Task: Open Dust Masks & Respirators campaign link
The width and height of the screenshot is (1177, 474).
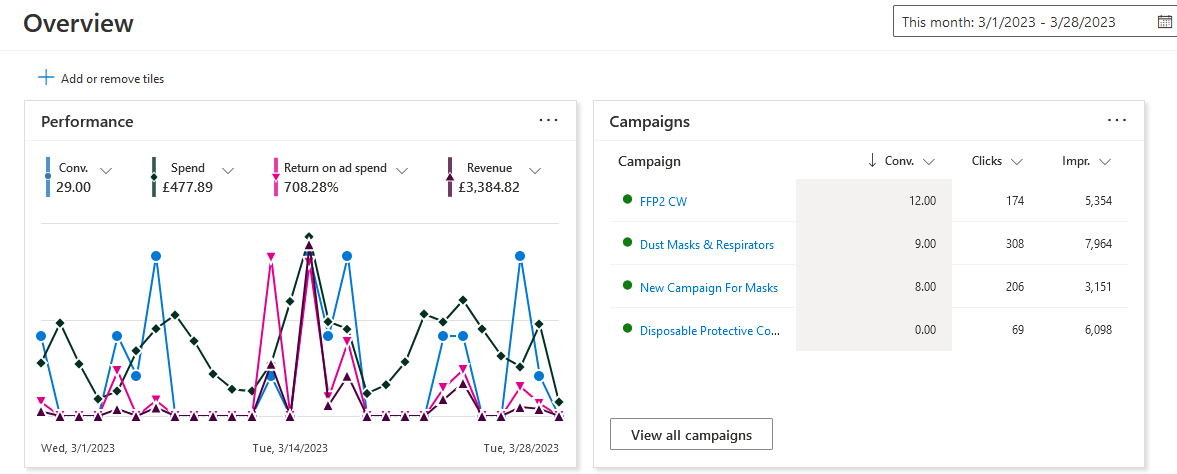Action: pyautogui.click(x=706, y=244)
